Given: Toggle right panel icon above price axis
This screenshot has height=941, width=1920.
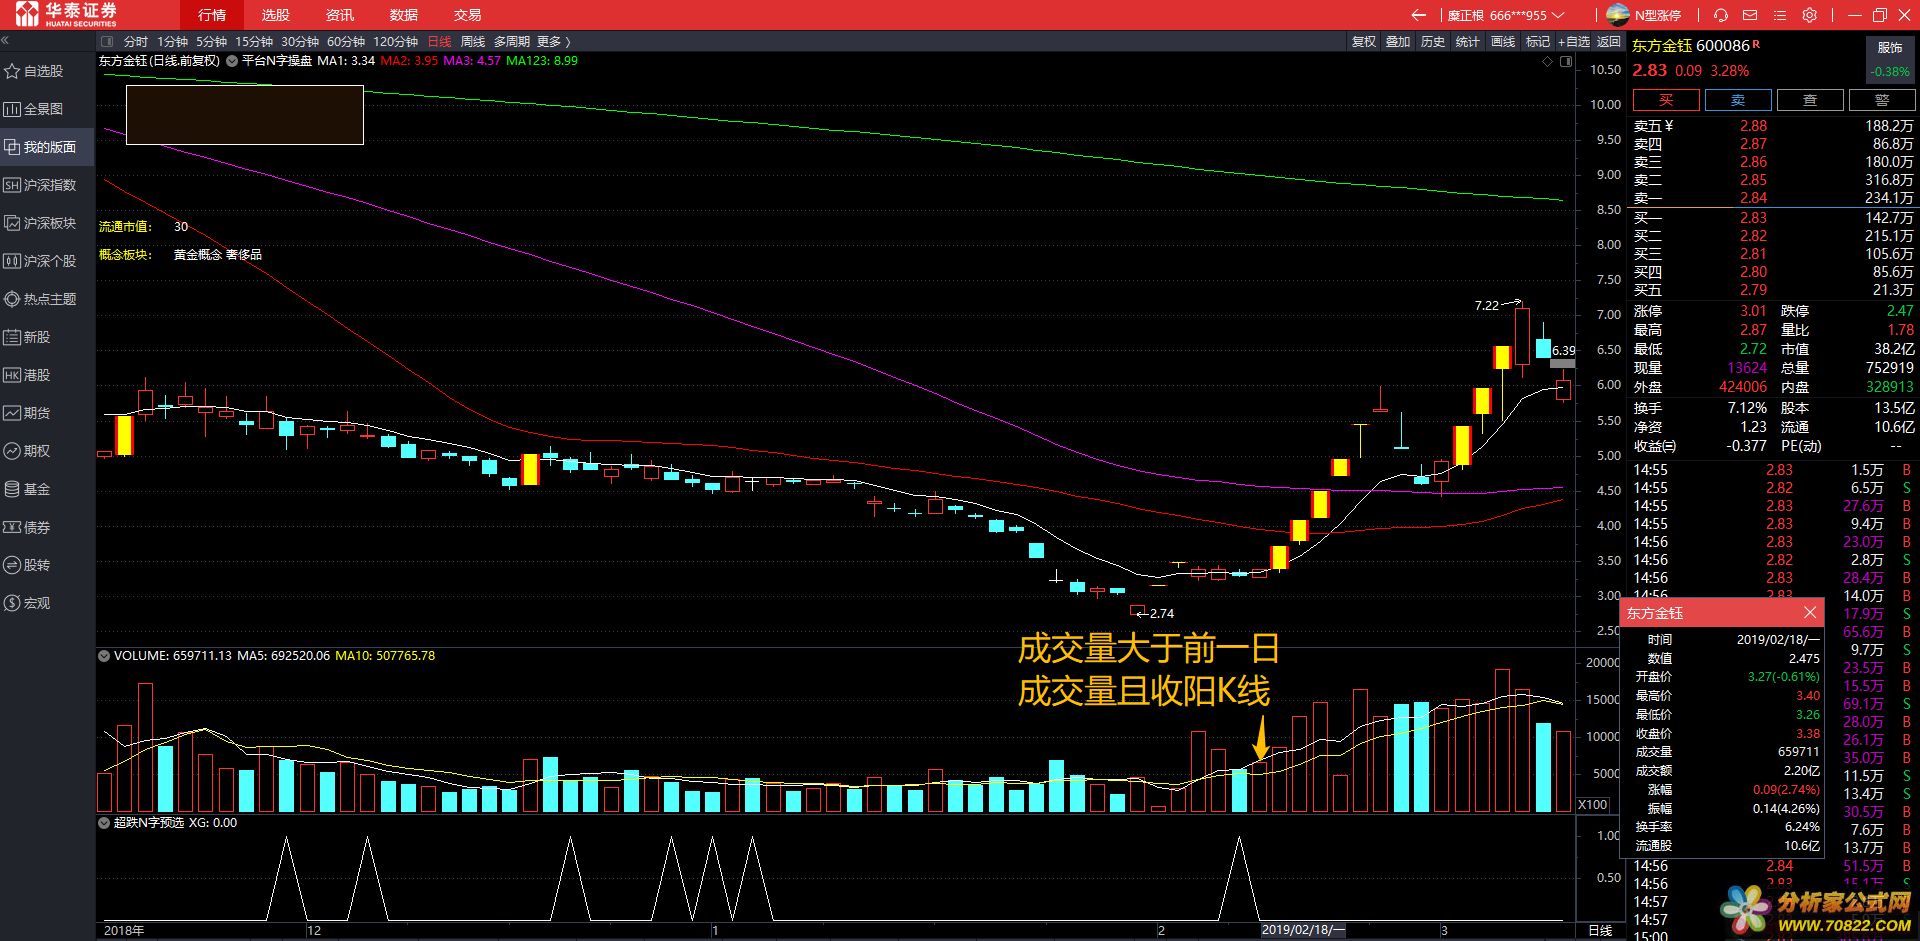Looking at the screenshot, I should point(1566,61).
